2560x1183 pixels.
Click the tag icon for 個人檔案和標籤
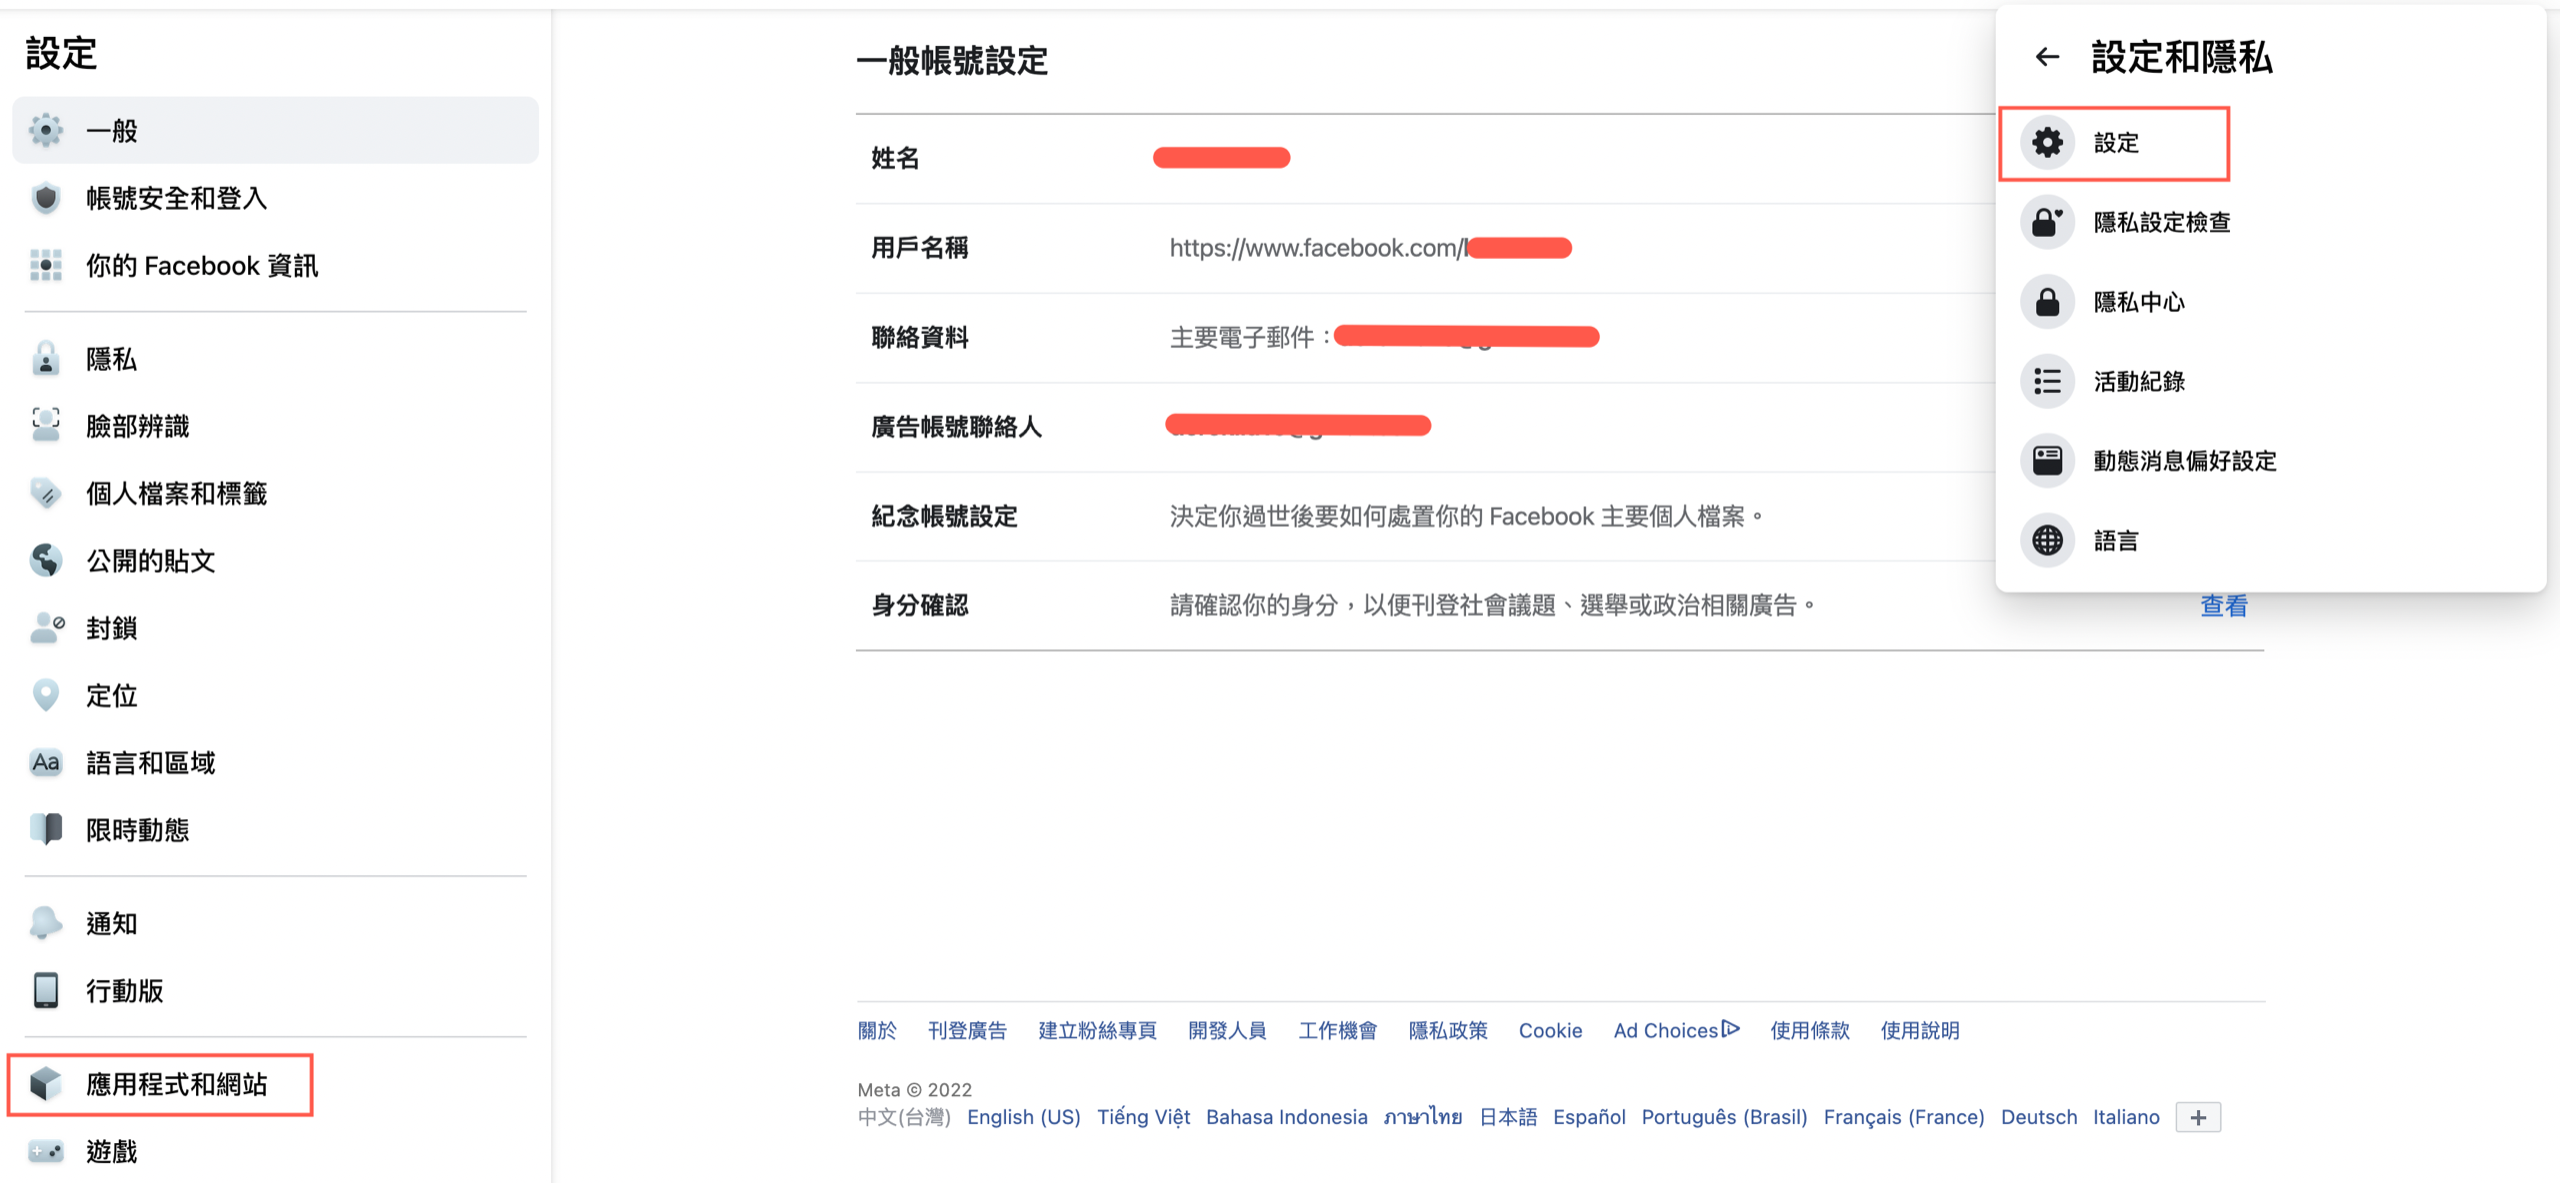point(46,493)
